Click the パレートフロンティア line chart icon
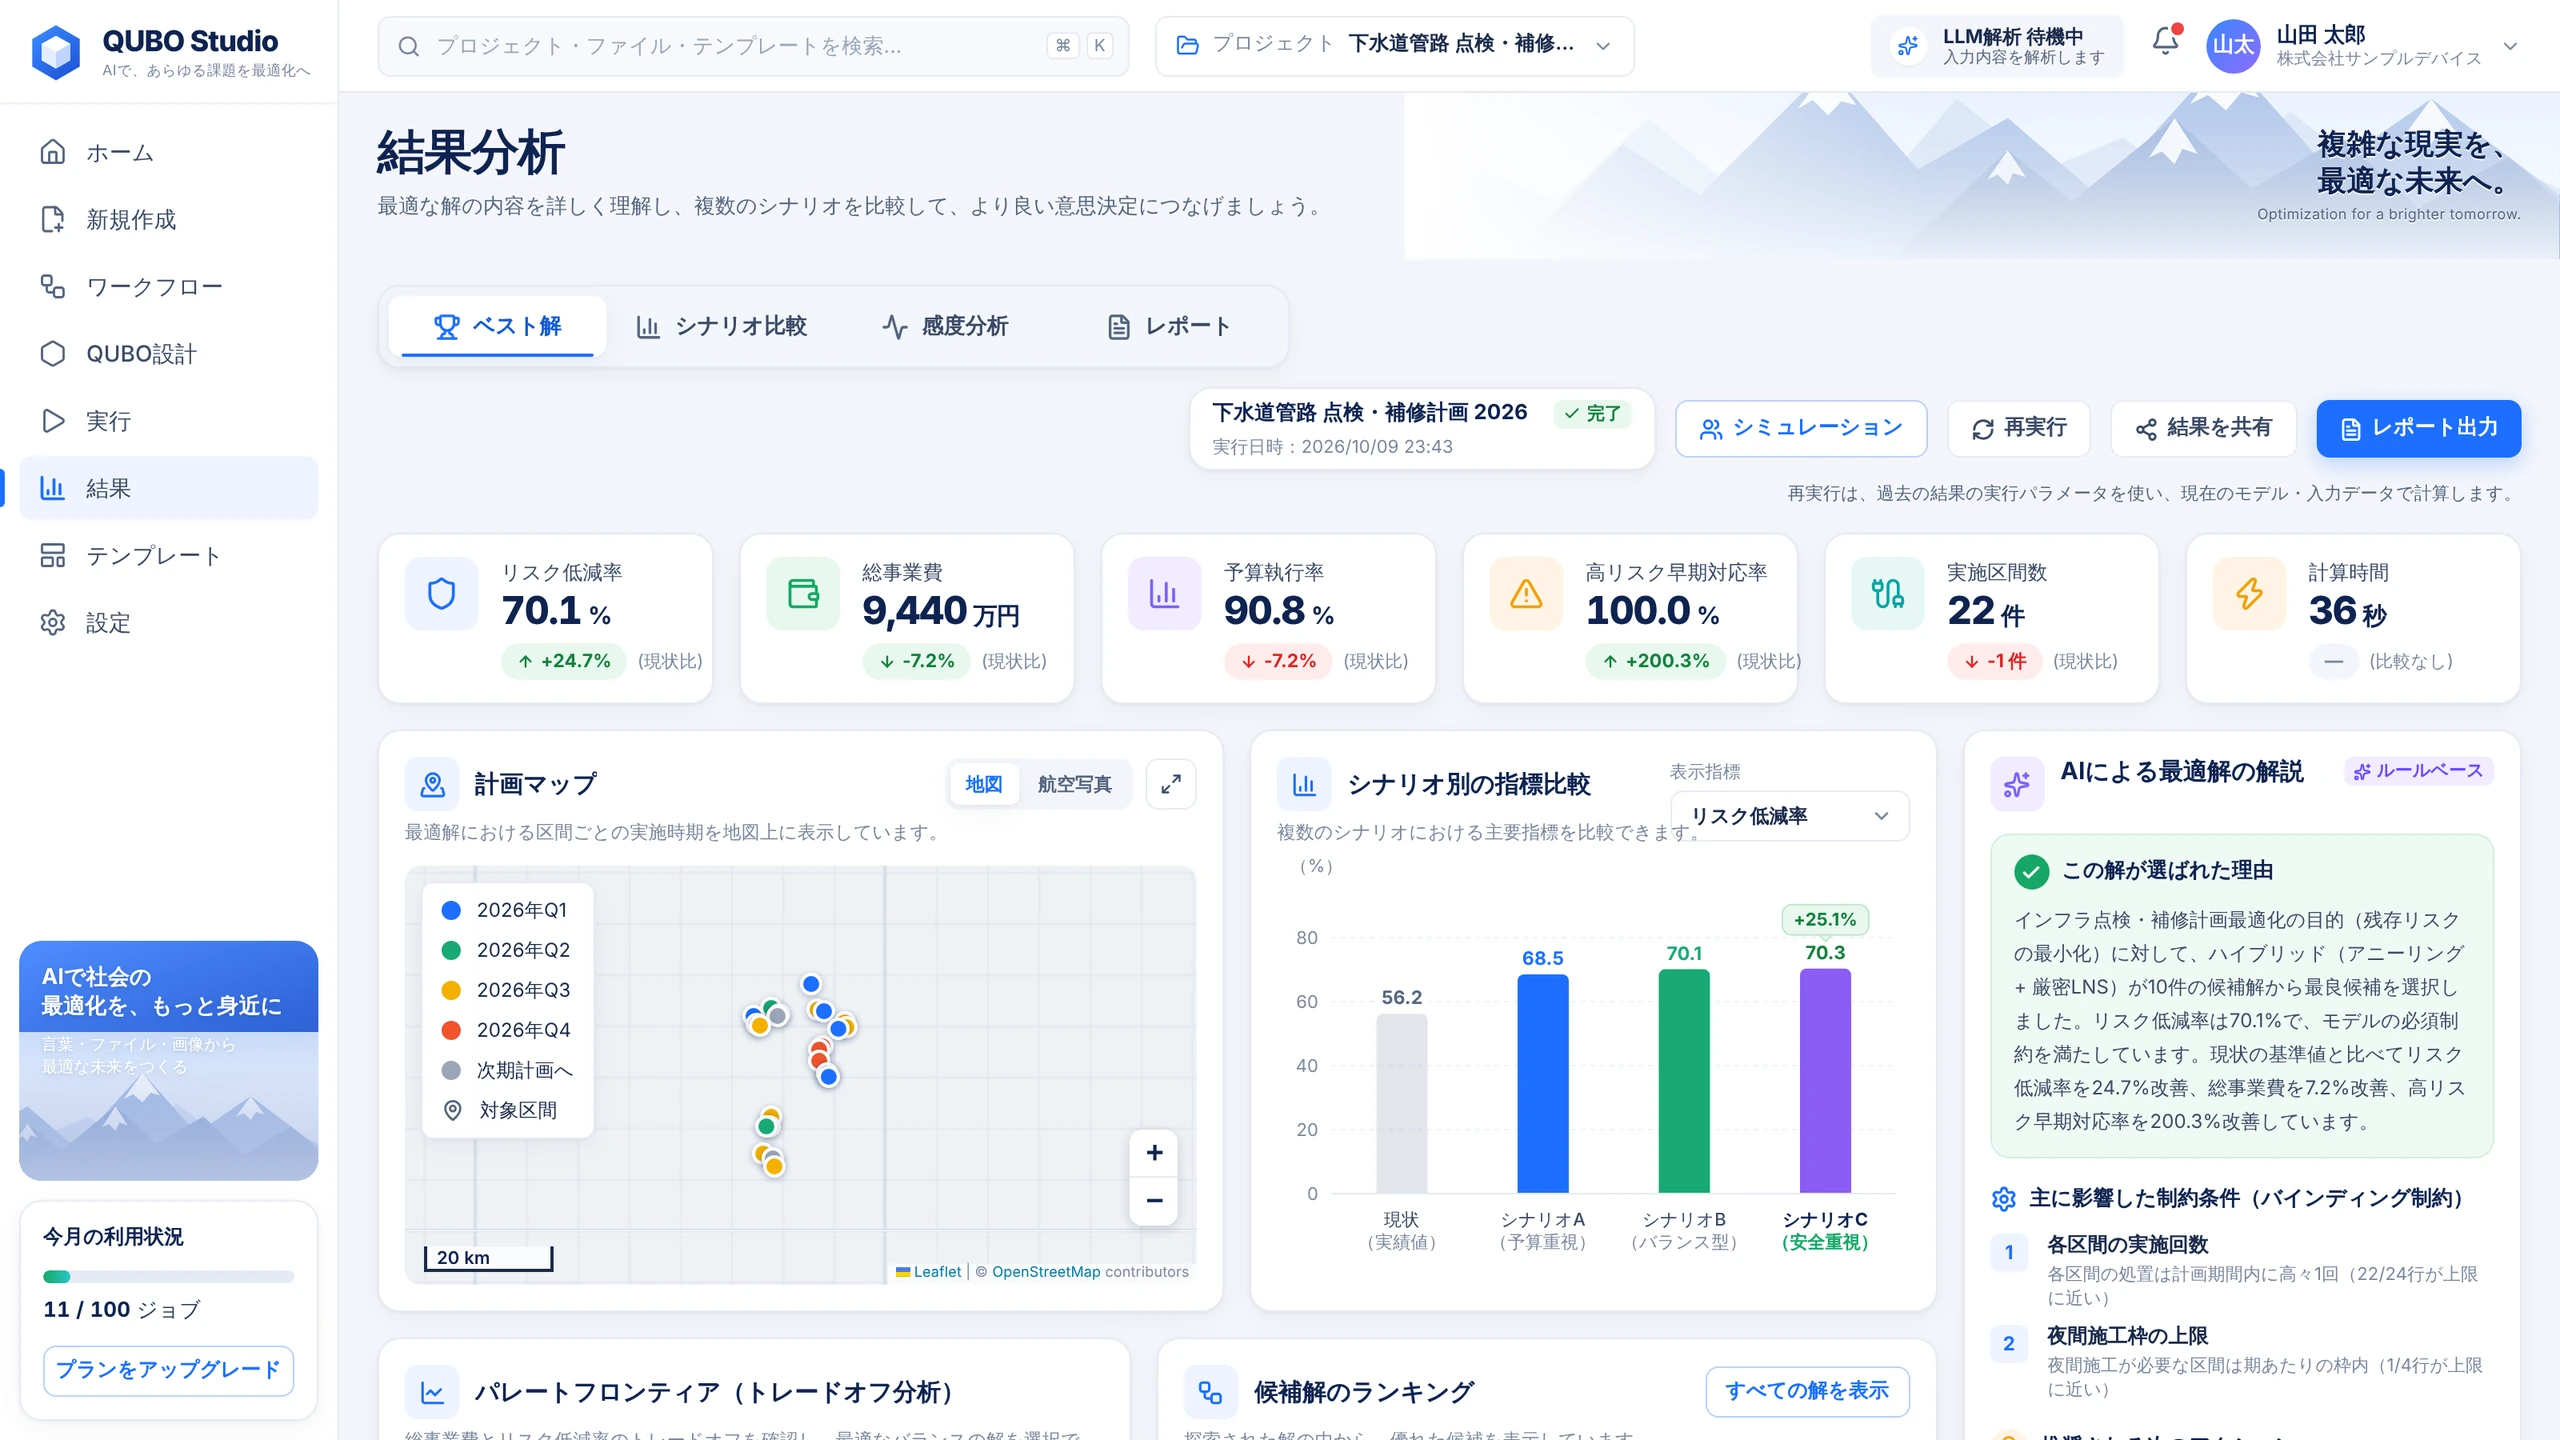 point(432,1392)
